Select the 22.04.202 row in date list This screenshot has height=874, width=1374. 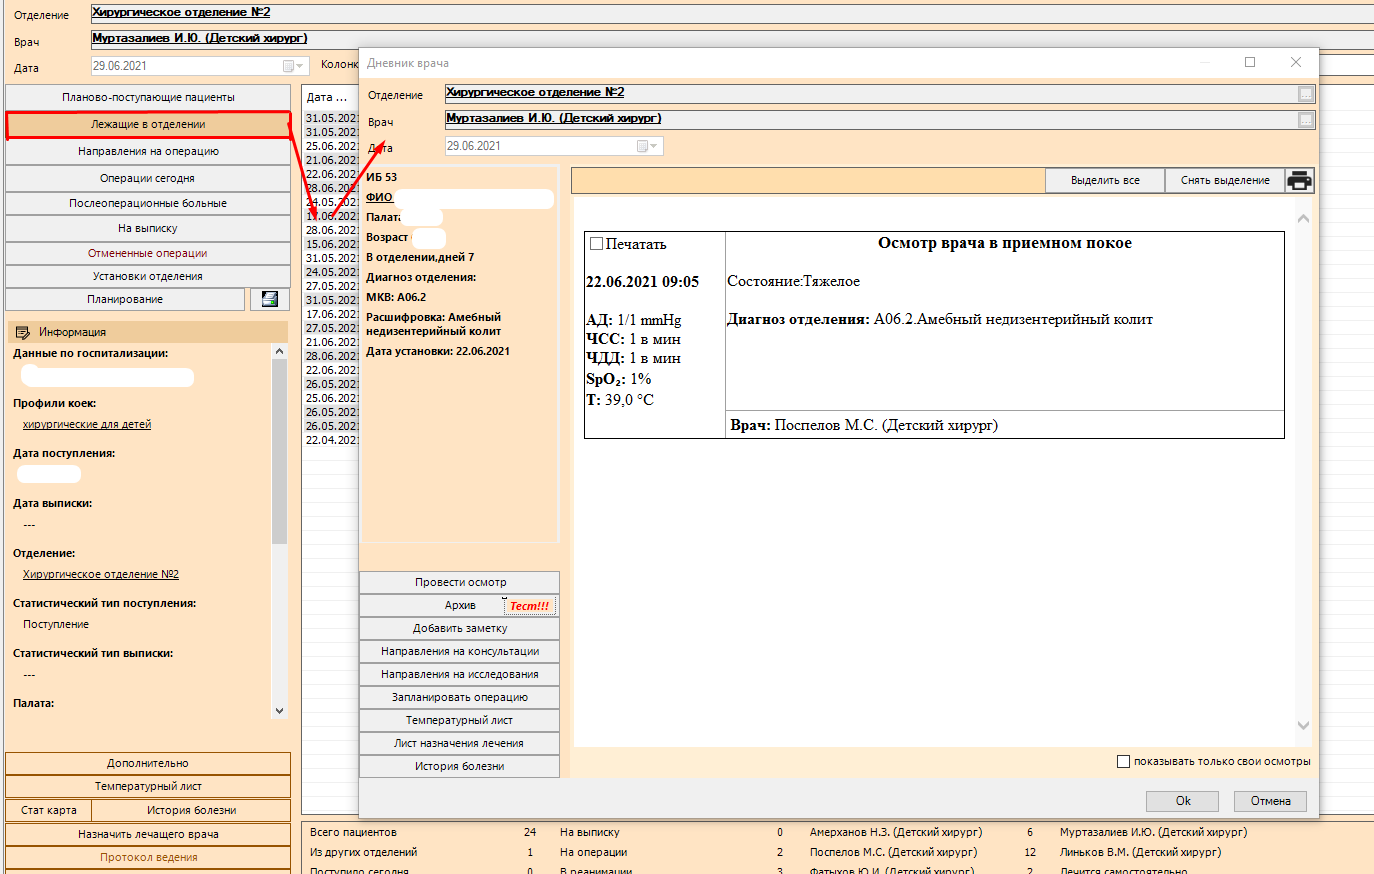(332, 440)
